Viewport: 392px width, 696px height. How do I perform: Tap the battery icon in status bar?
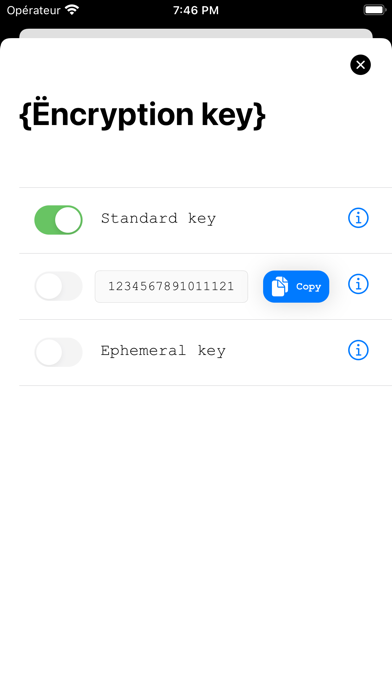coord(374,10)
